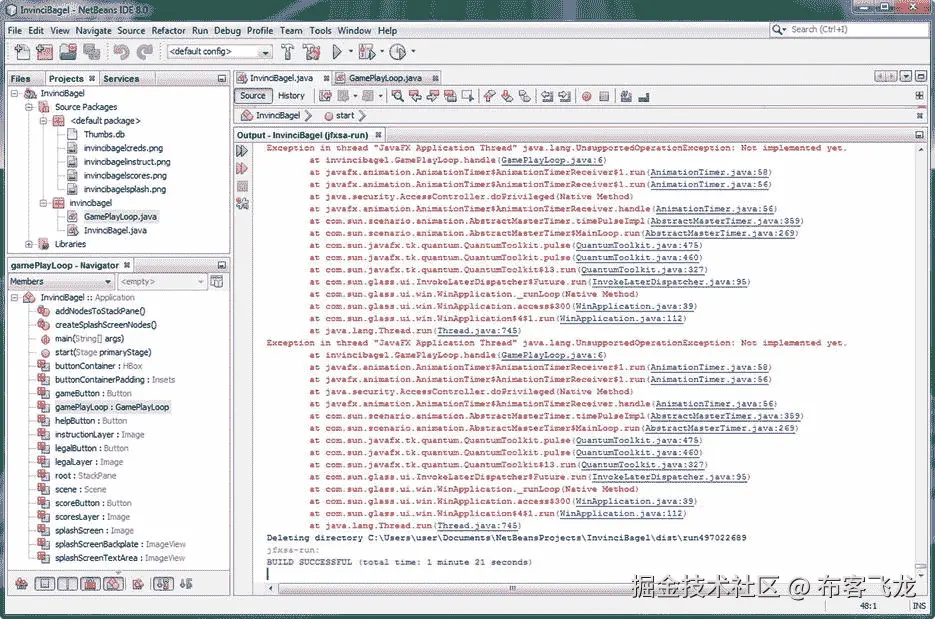Screen dimensions: 935x619
Task: Click the Output panel horizontal scrollbar
Action: [512, 589]
